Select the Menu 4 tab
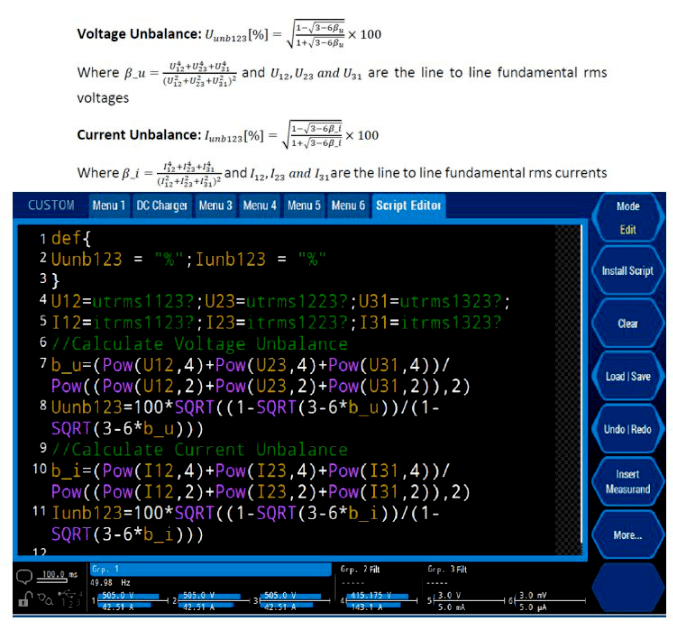Viewport: 673px width, 629px height. point(259,205)
